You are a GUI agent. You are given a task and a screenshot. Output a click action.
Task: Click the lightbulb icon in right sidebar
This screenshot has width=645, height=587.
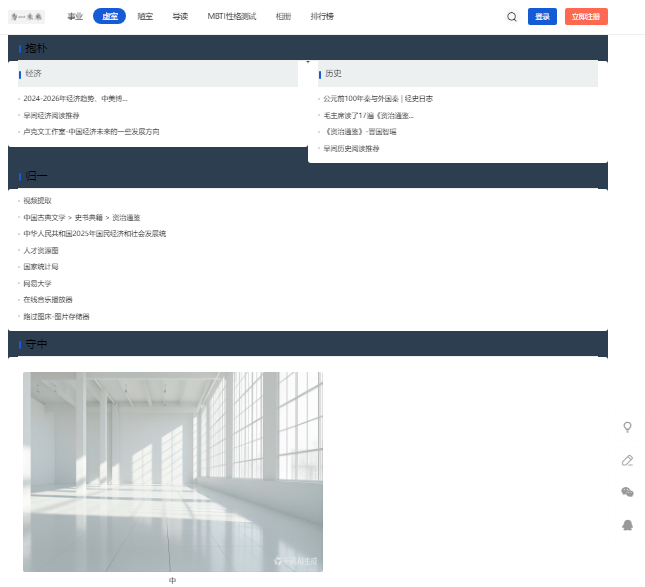pos(627,427)
